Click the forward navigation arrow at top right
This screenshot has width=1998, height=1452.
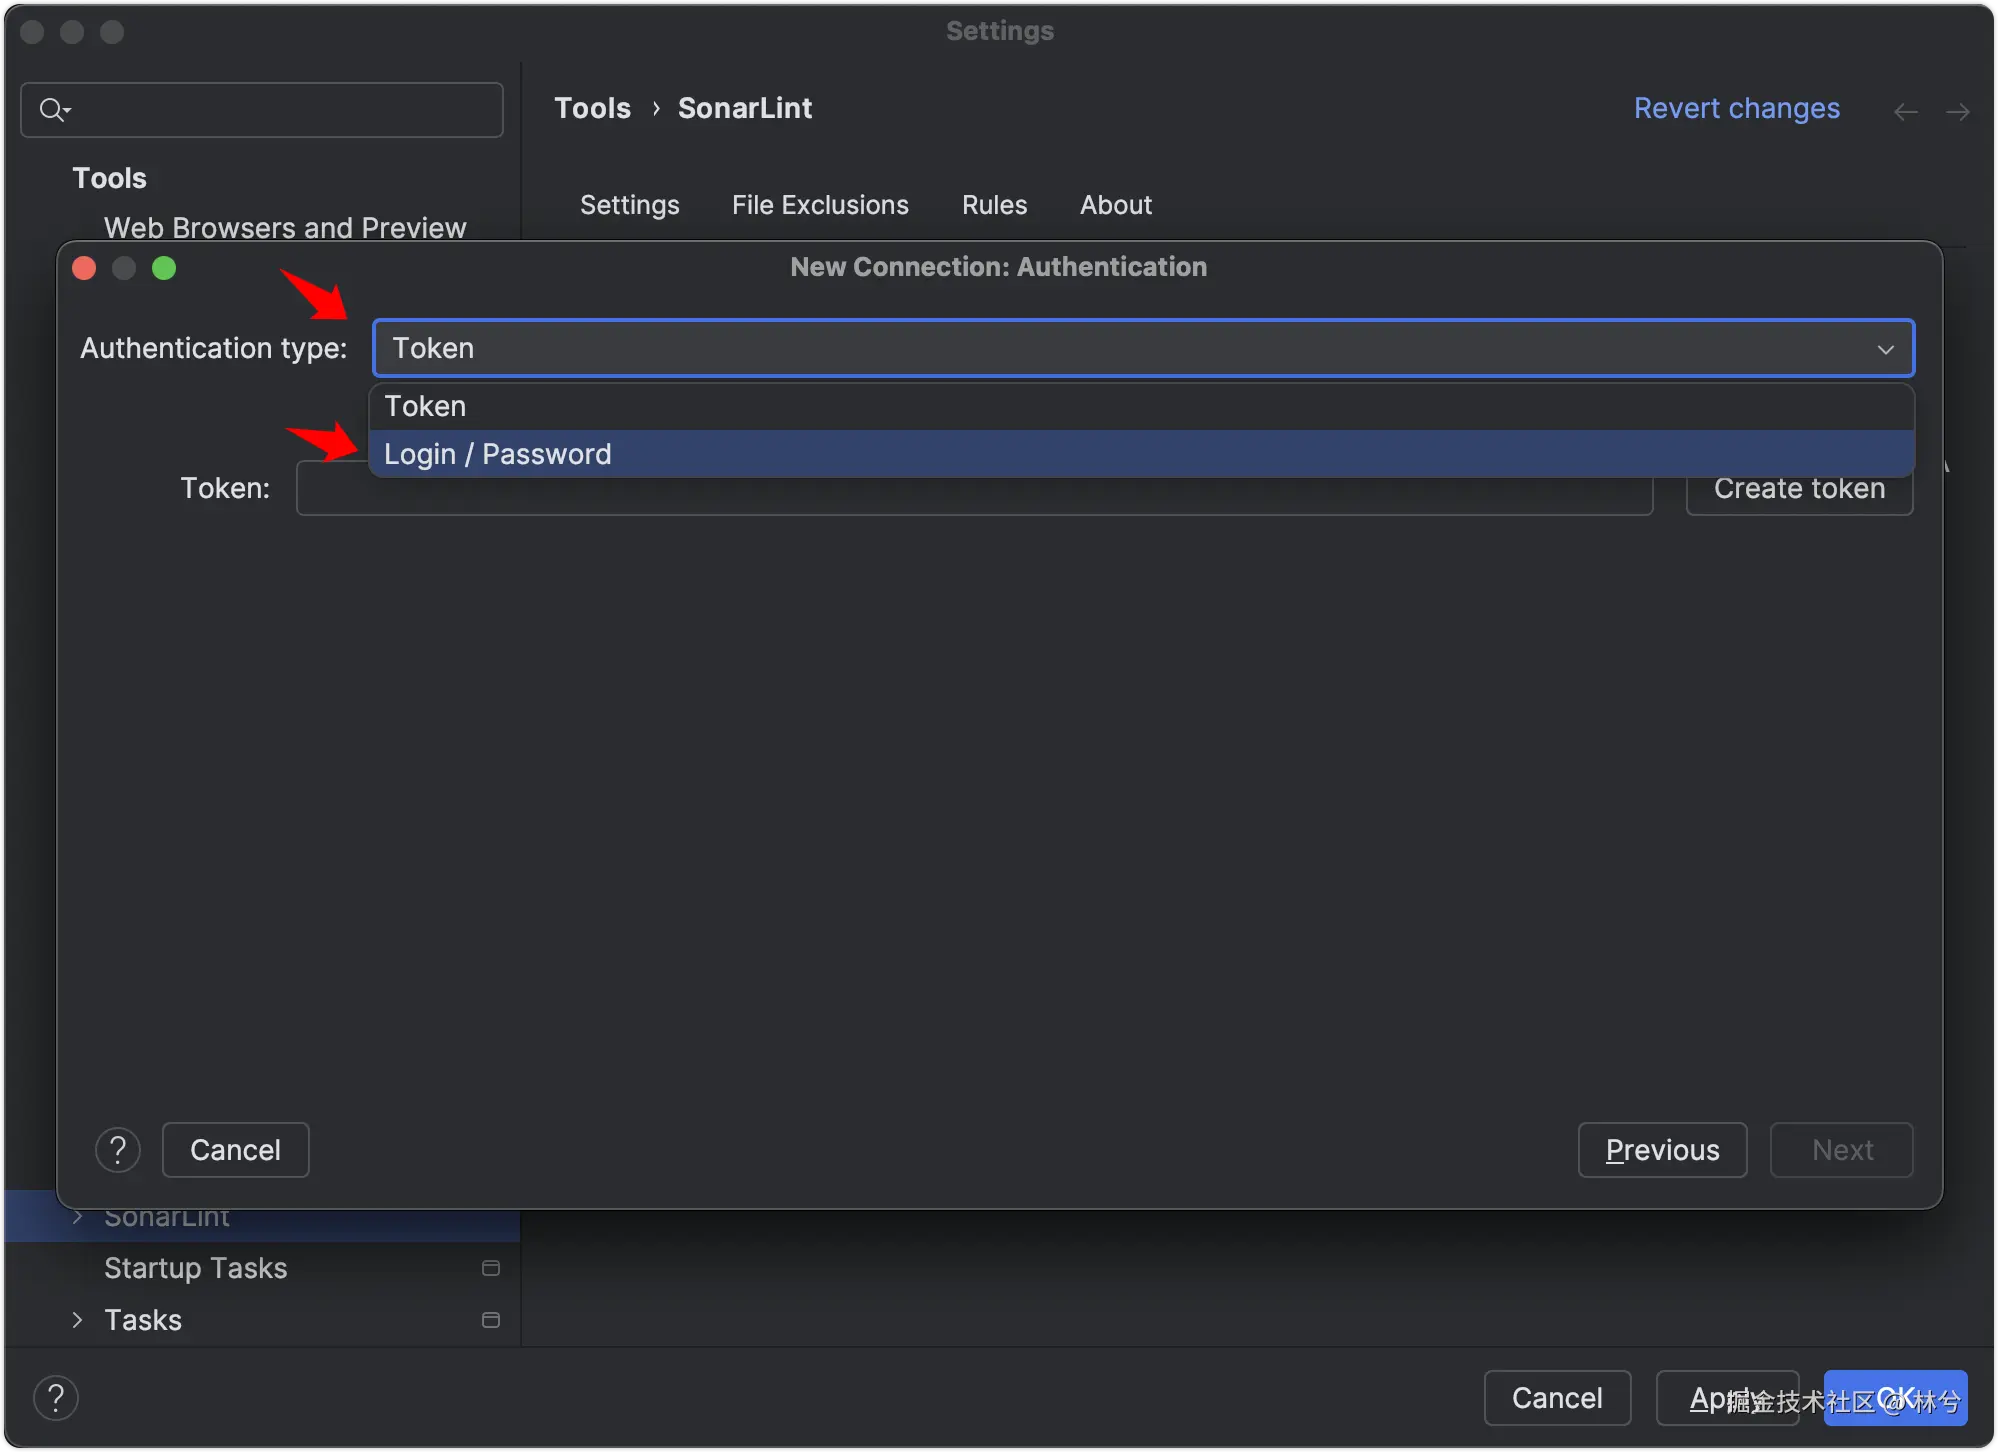tap(1957, 111)
